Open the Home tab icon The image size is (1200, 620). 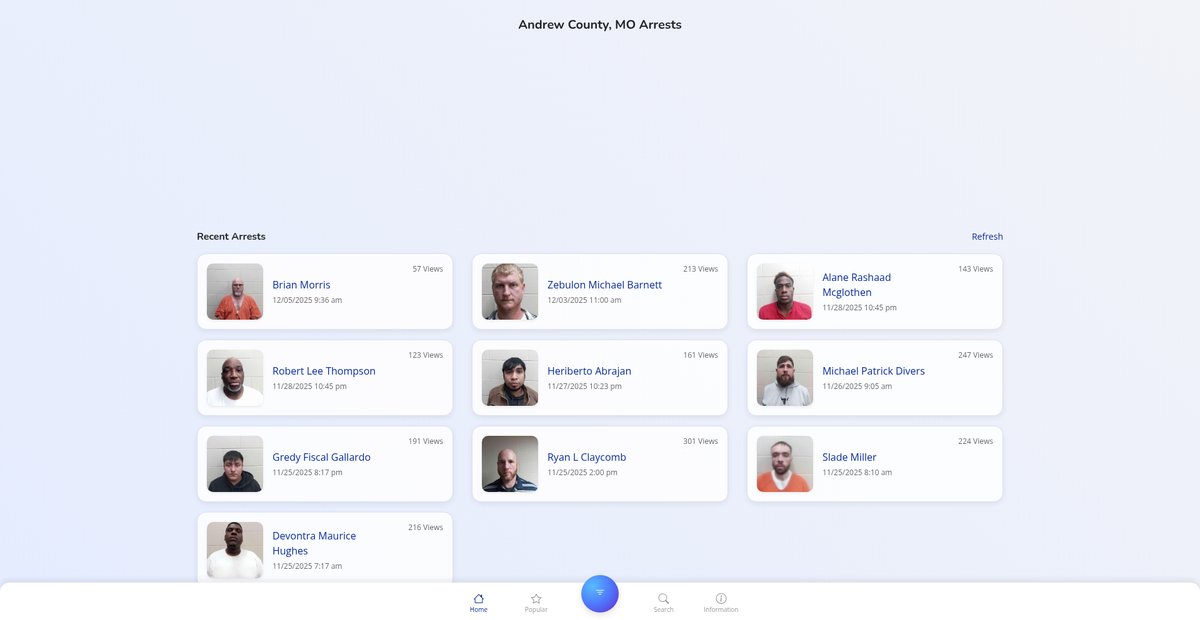tap(479, 598)
